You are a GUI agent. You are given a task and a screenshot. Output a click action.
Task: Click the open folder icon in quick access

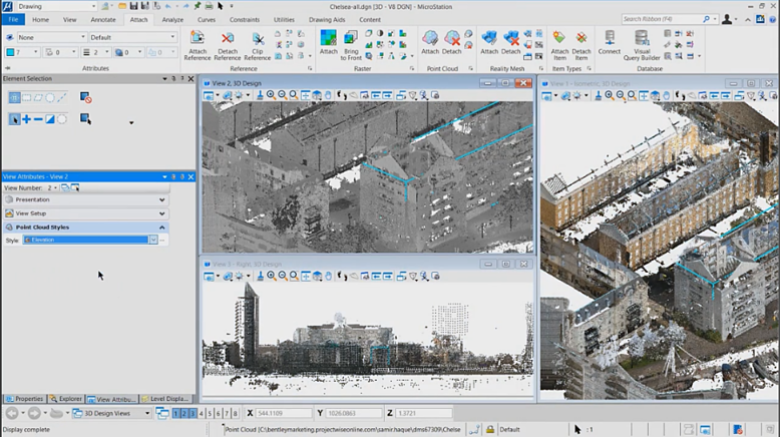[x=122, y=6]
